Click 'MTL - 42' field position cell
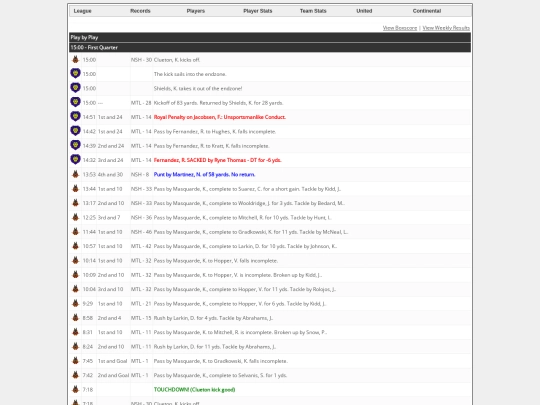Viewport: 540px width, 405px height. pyautogui.click(x=141, y=246)
